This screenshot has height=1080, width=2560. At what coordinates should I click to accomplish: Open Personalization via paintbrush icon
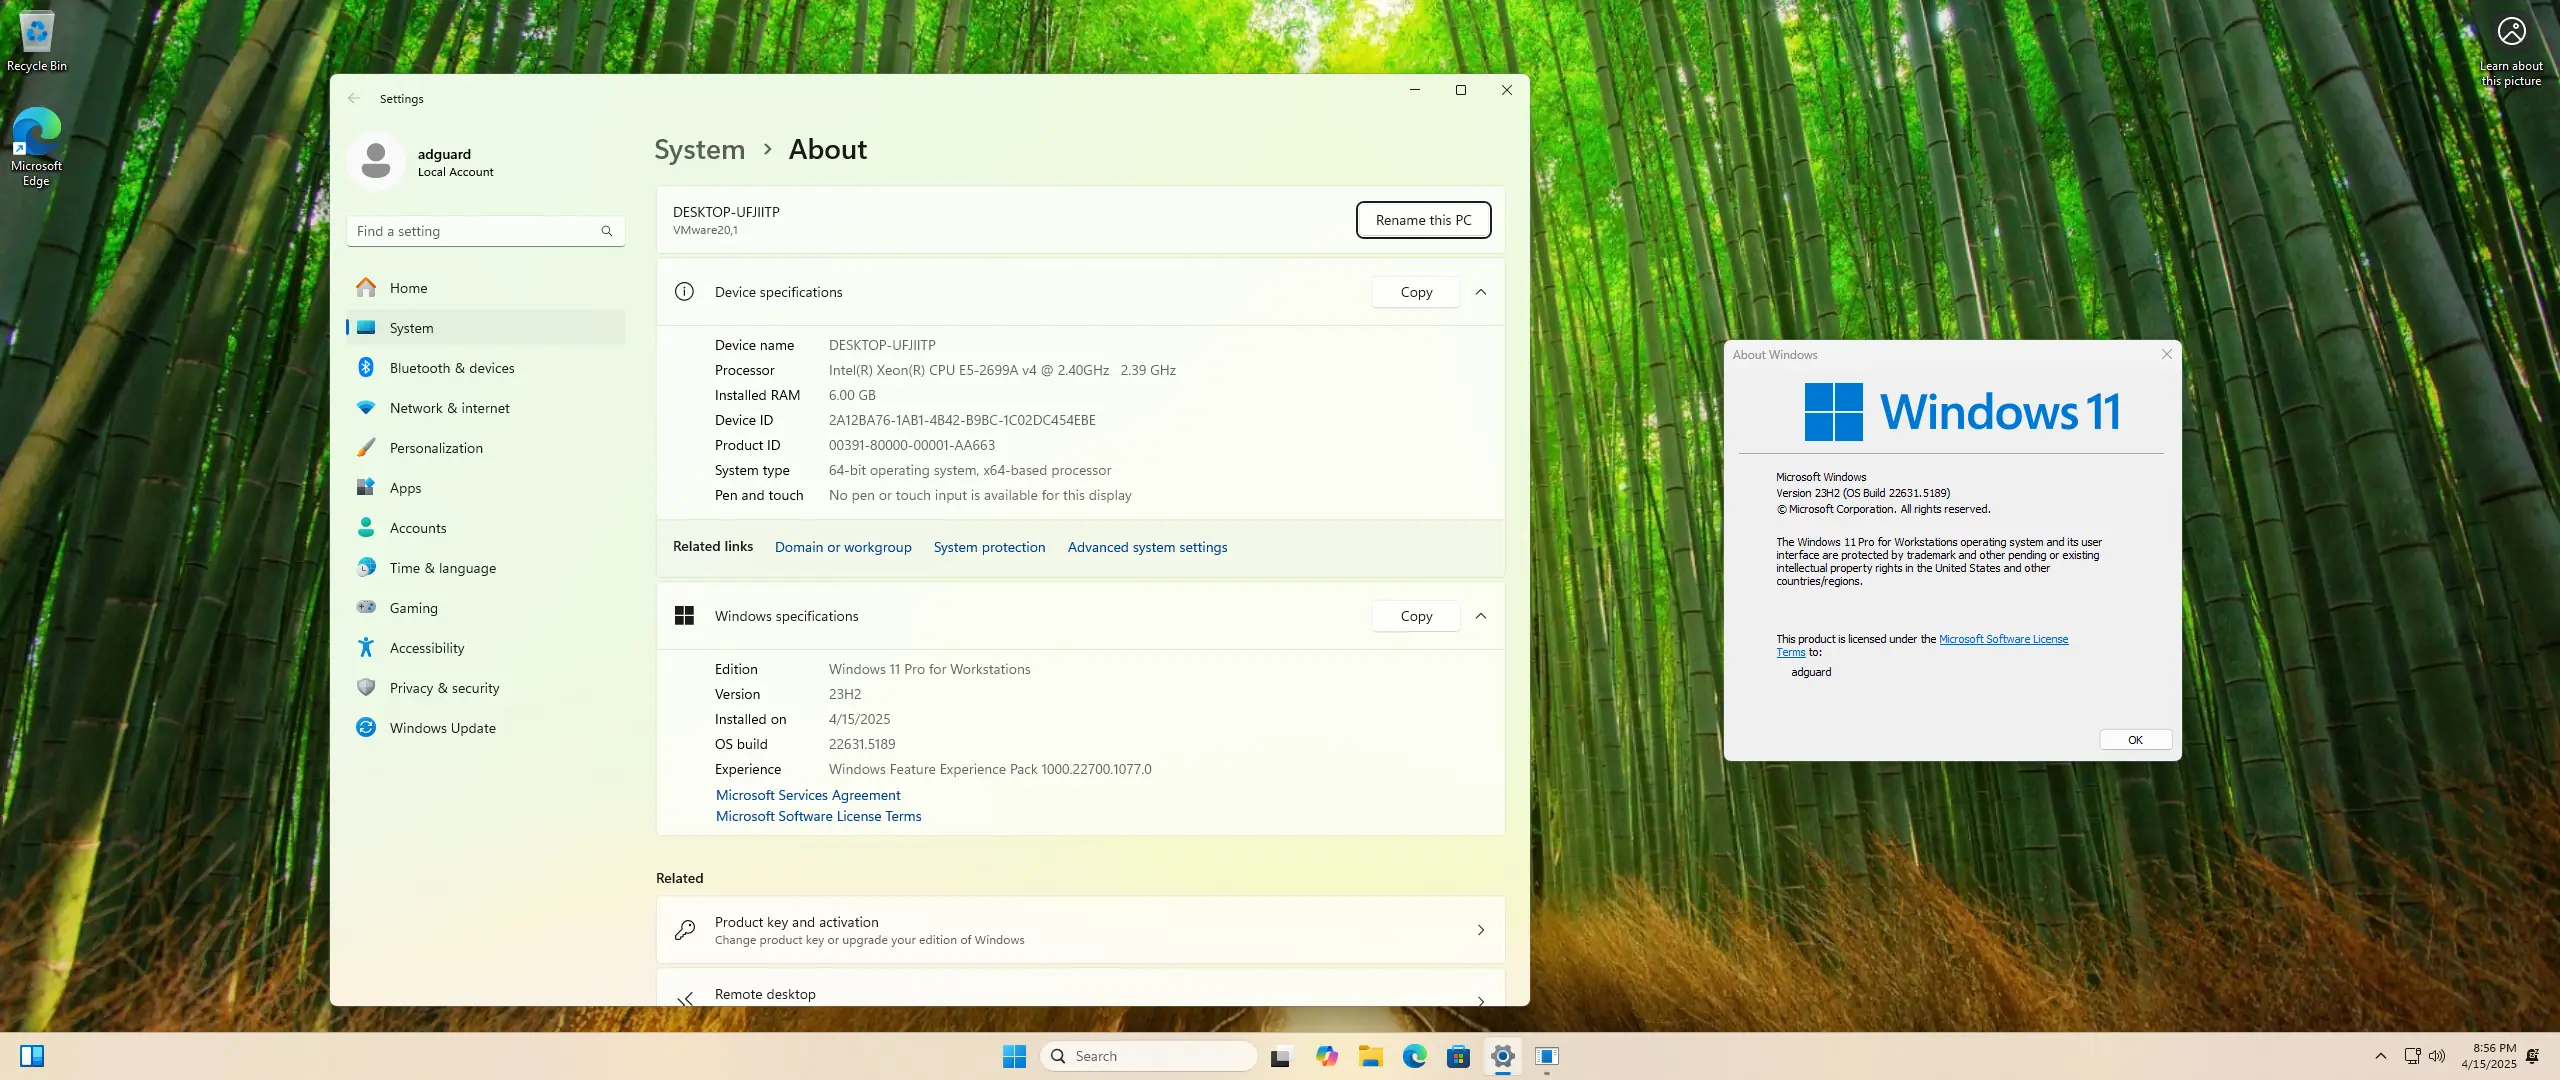tap(366, 448)
